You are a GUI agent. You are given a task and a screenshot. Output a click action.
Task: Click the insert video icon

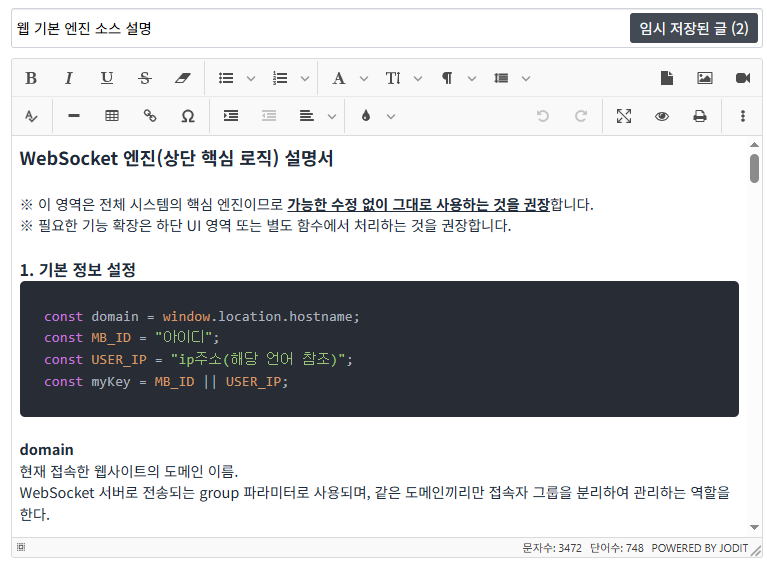tap(743, 78)
